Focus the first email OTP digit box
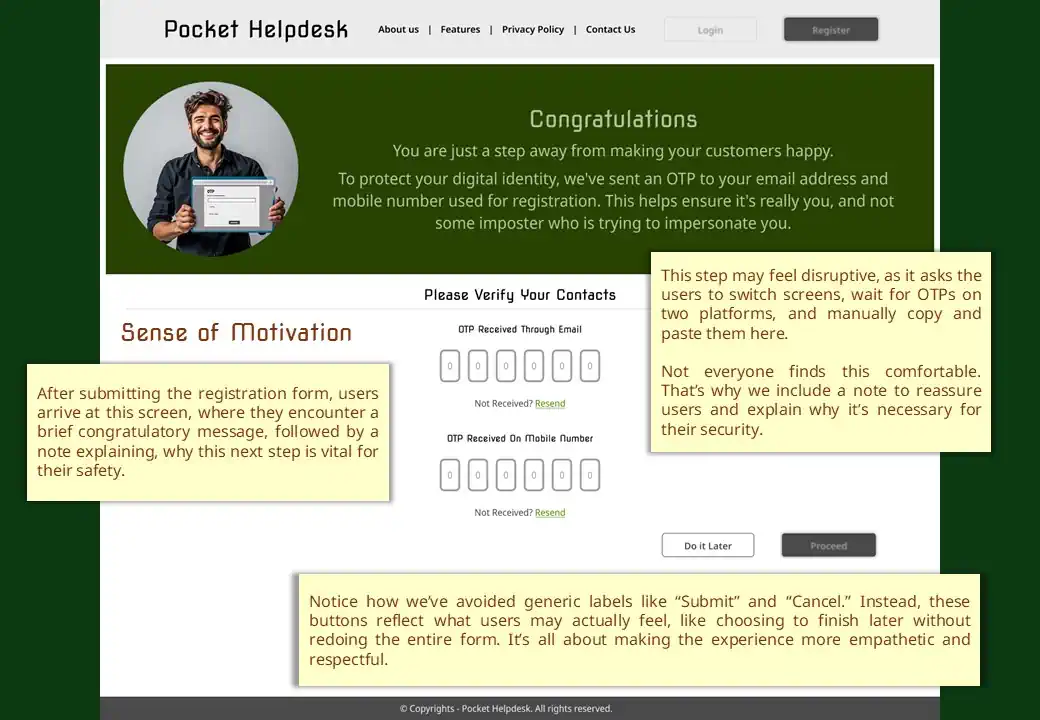Viewport: 1040px width, 720px height. pyautogui.click(x=450, y=366)
